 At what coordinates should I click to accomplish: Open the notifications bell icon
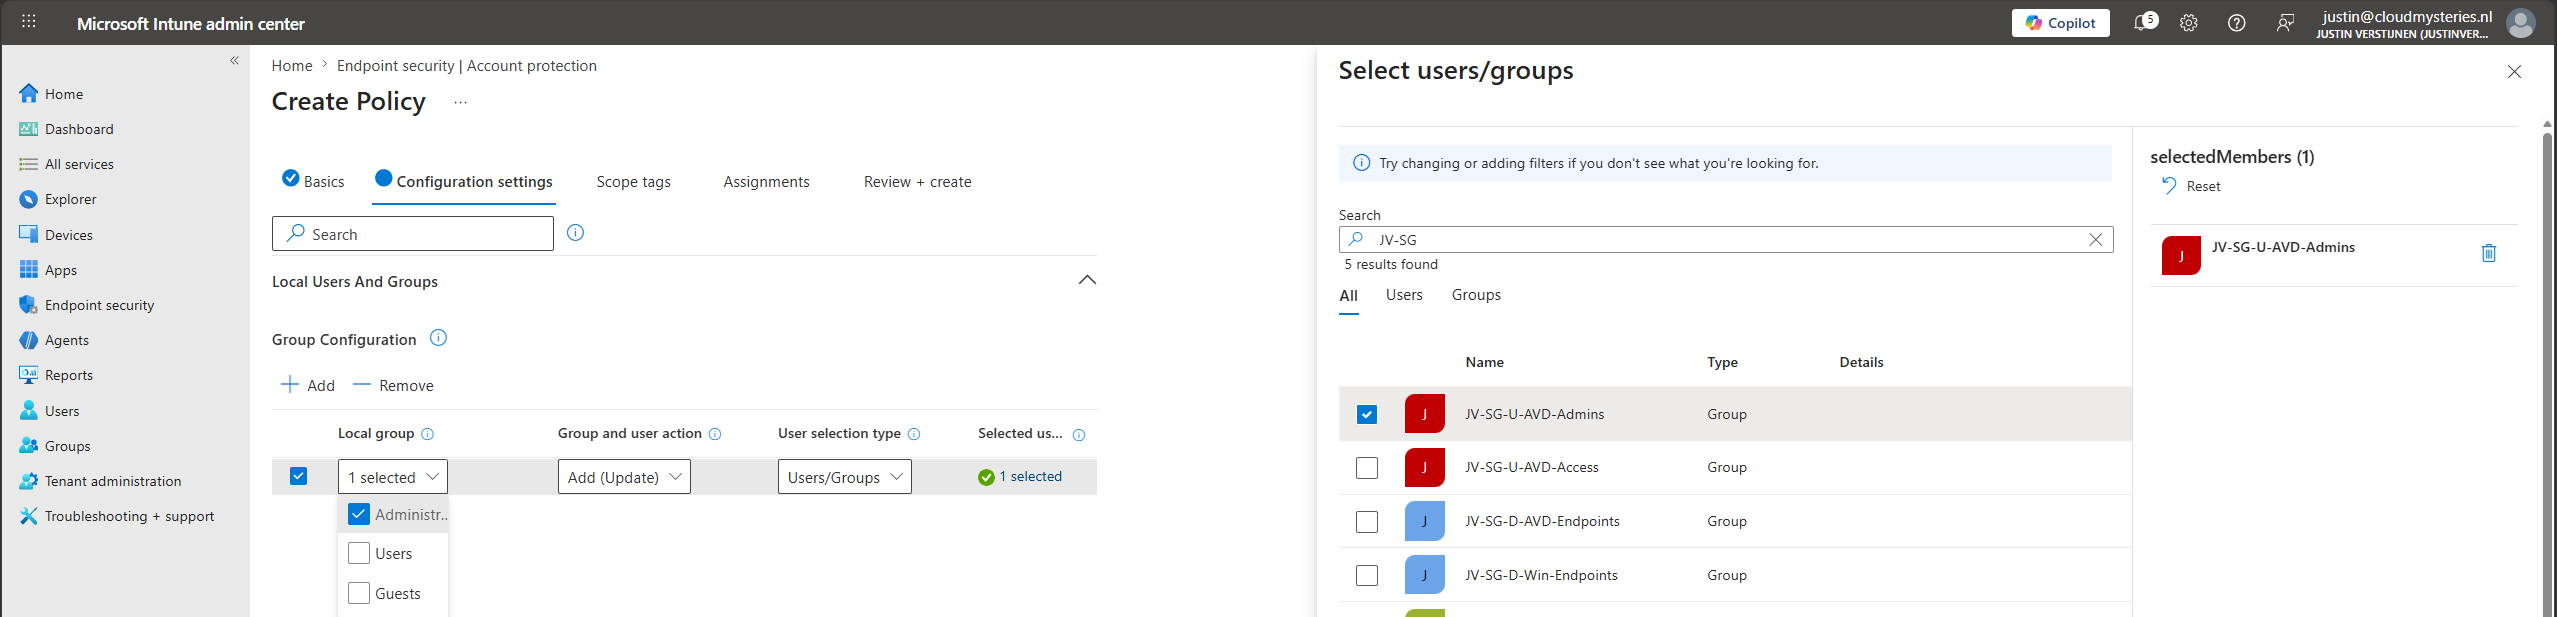click(2141, 23)
